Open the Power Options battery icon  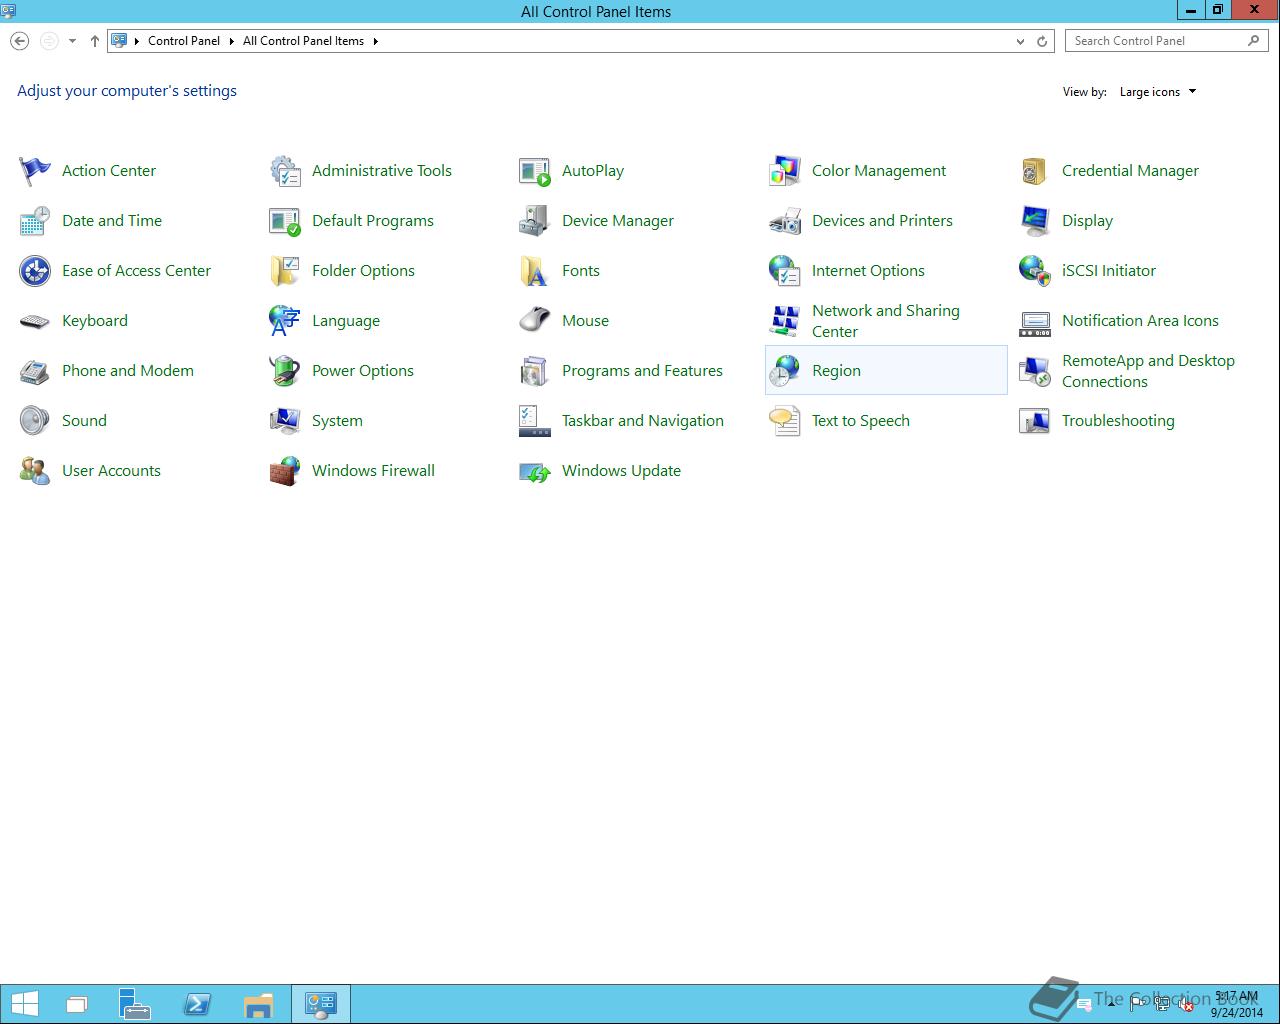pyautogui.click(x=285, y=371)
